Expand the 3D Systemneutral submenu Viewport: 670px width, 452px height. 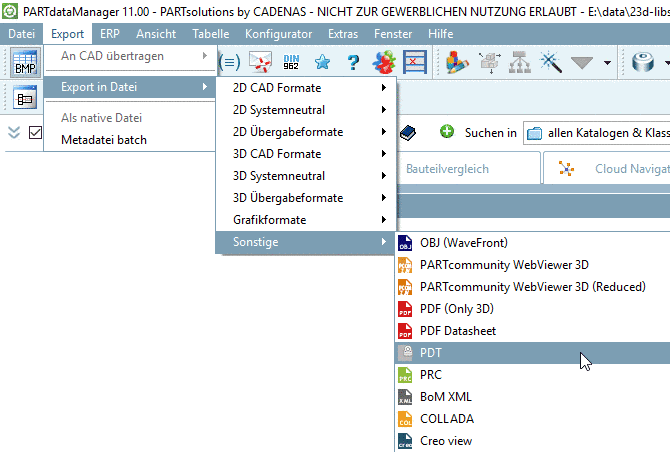[306, 176]
